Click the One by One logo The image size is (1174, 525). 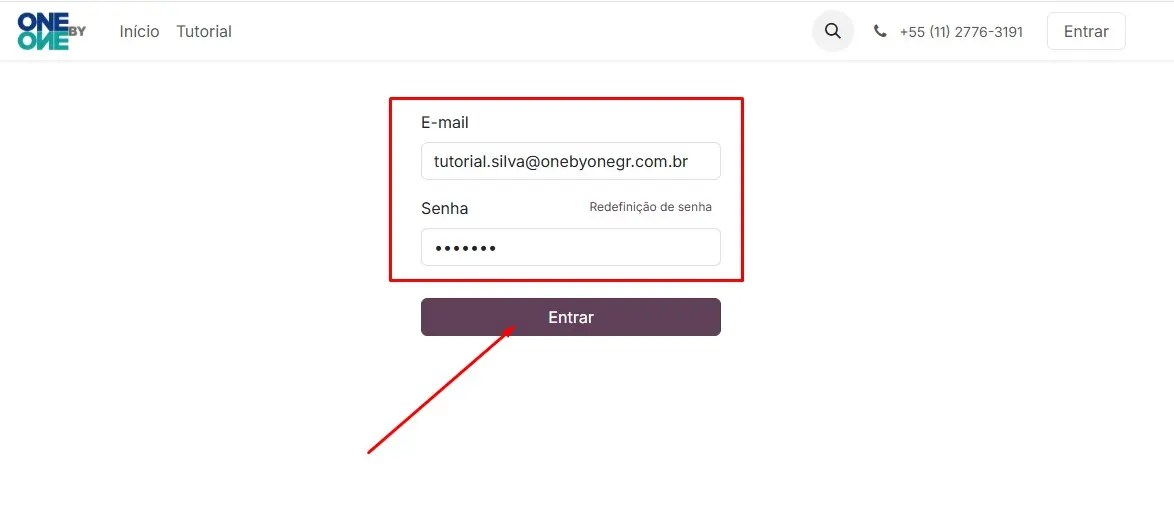[x=52, y=31]
